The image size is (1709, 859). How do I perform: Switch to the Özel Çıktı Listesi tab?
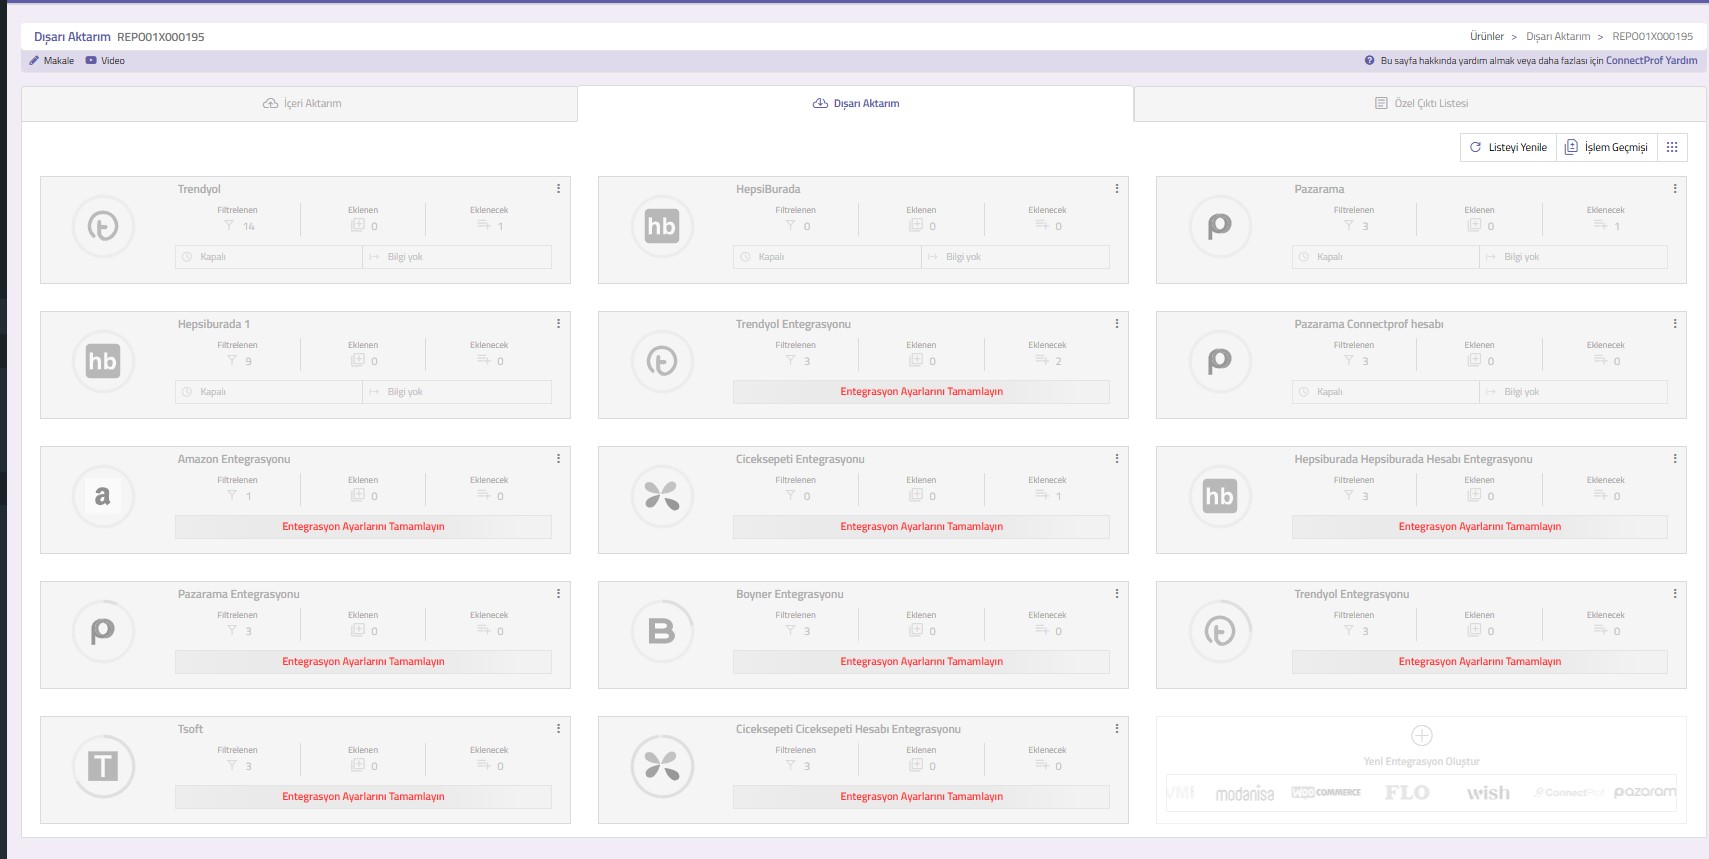tap(1421, 104)
